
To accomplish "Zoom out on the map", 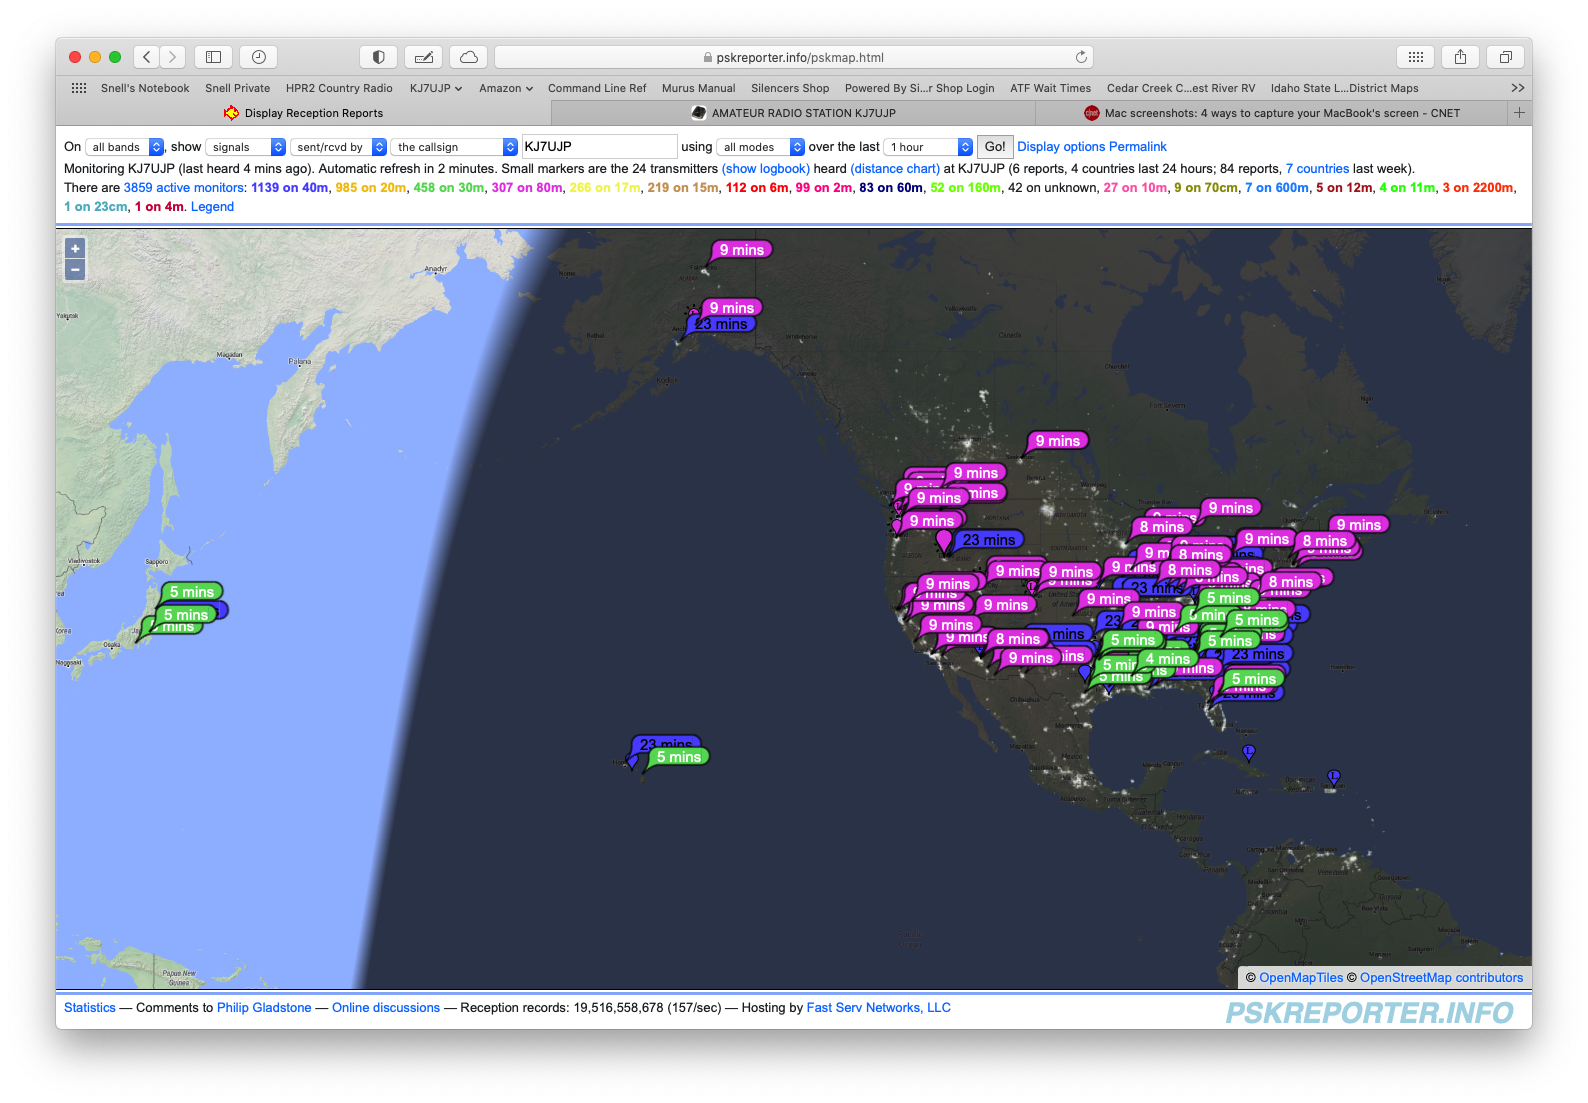I will pos(75,270).
